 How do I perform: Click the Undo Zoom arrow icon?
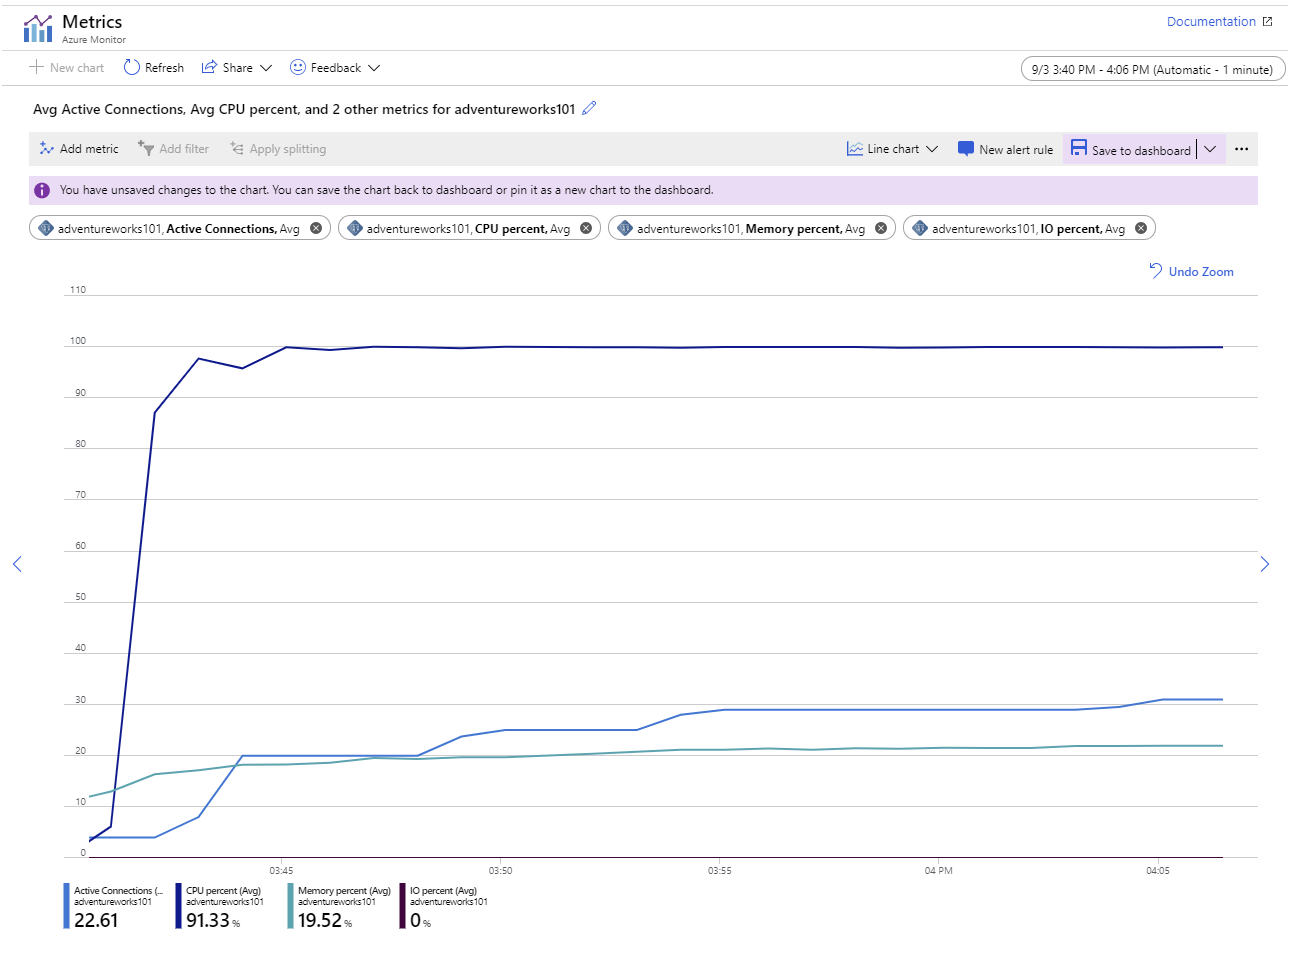(1156, 270)
